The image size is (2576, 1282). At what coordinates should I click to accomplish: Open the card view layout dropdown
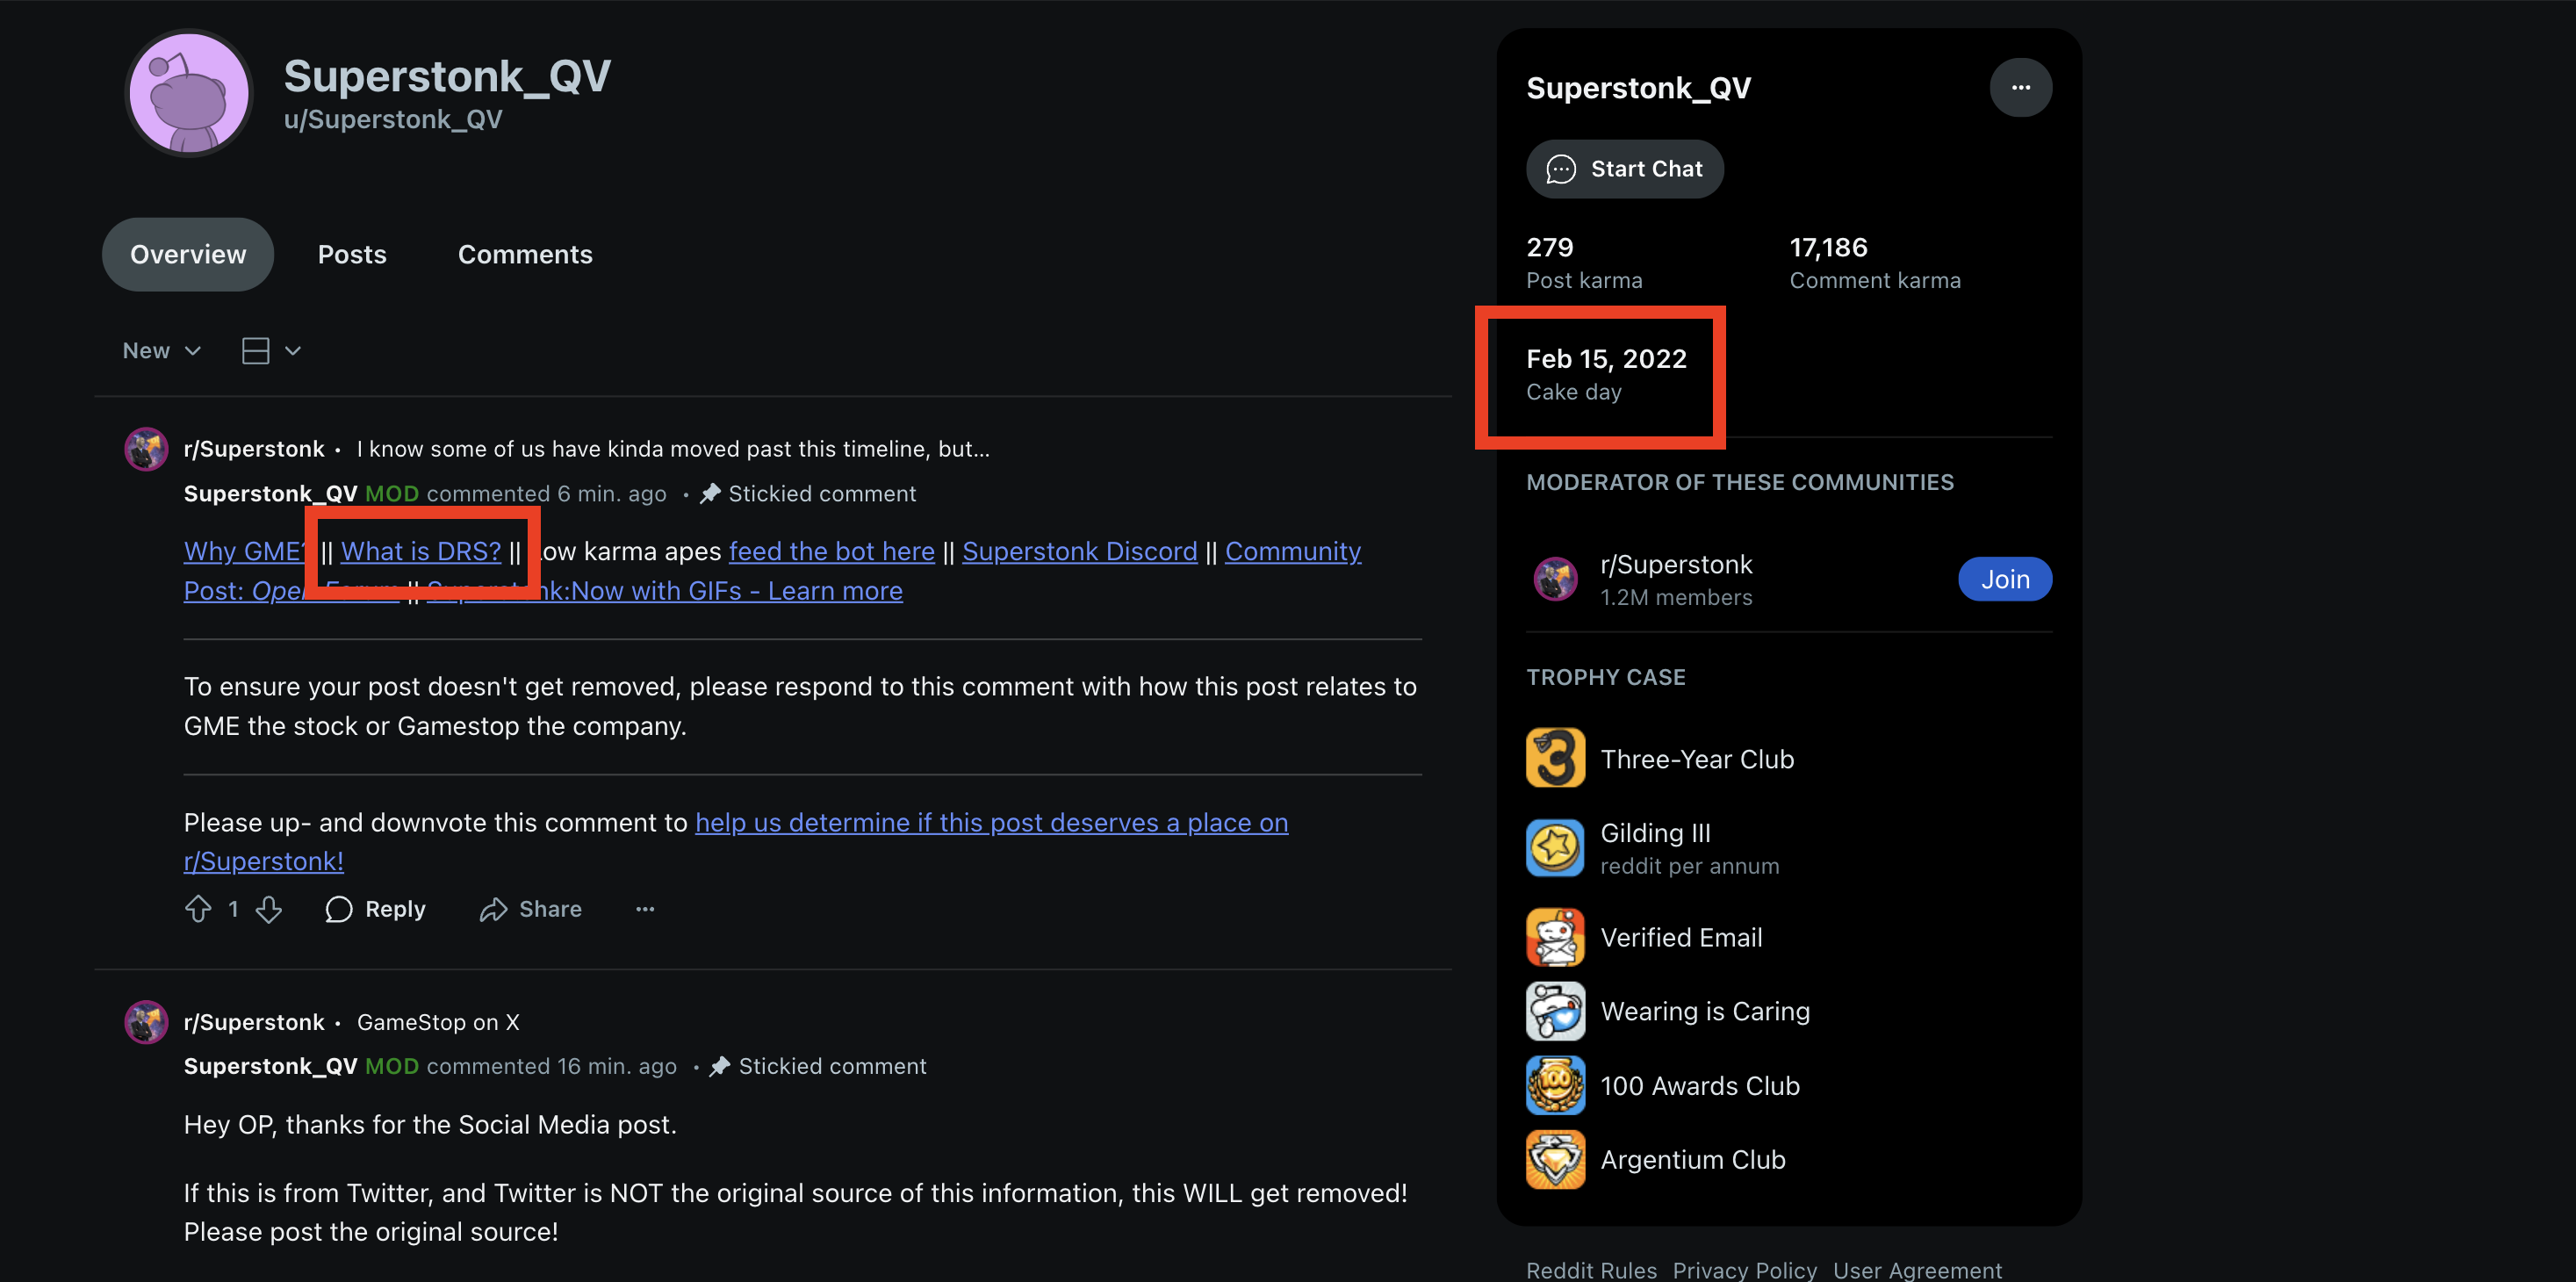pyautogui.click(x=271, y=351)
